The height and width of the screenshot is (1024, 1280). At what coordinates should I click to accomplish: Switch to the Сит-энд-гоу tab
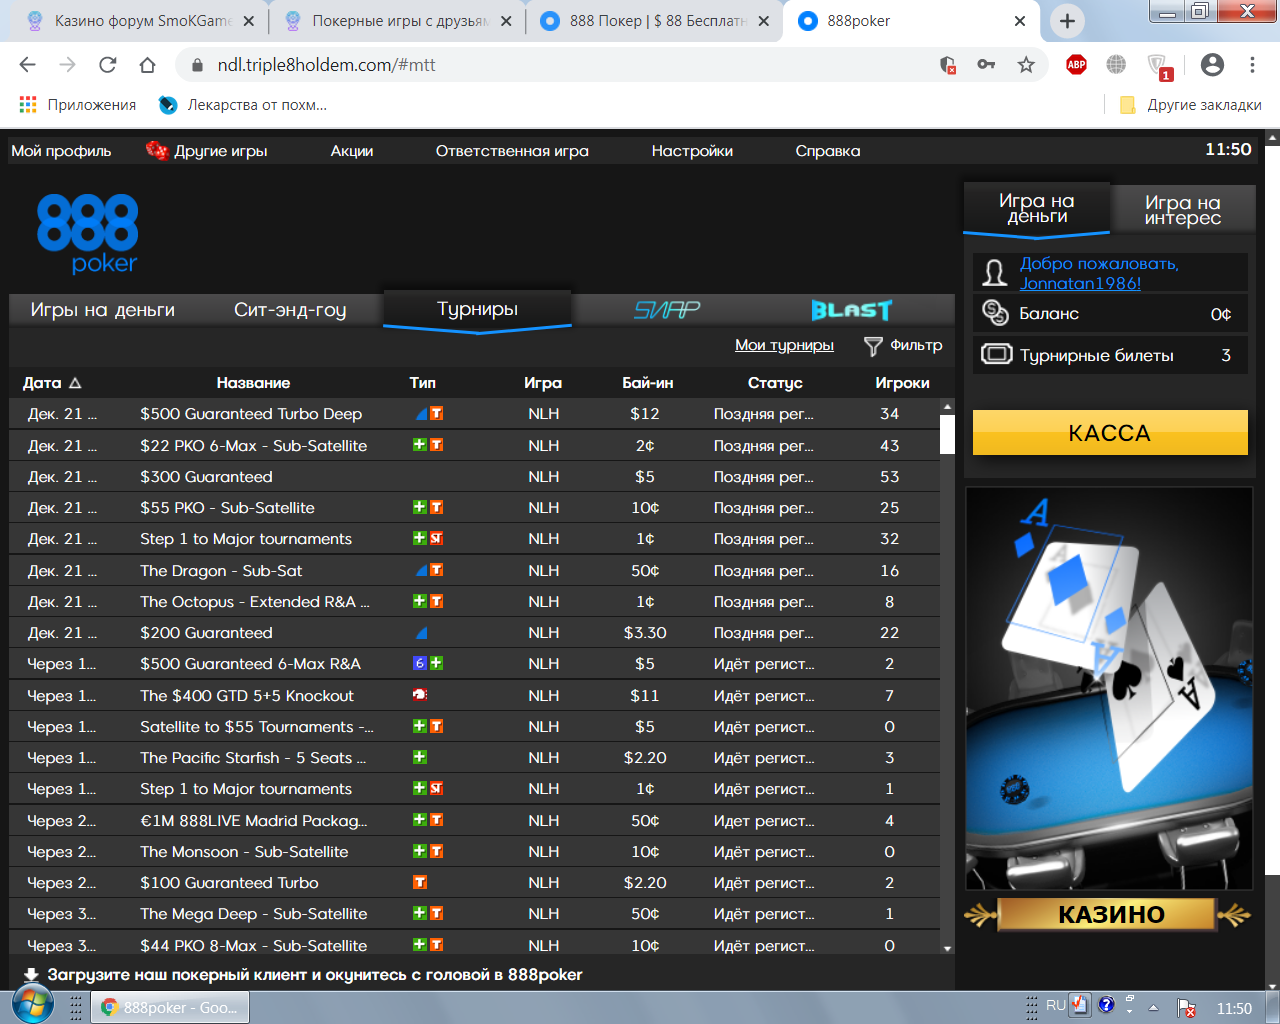click(x=290, y=310)
